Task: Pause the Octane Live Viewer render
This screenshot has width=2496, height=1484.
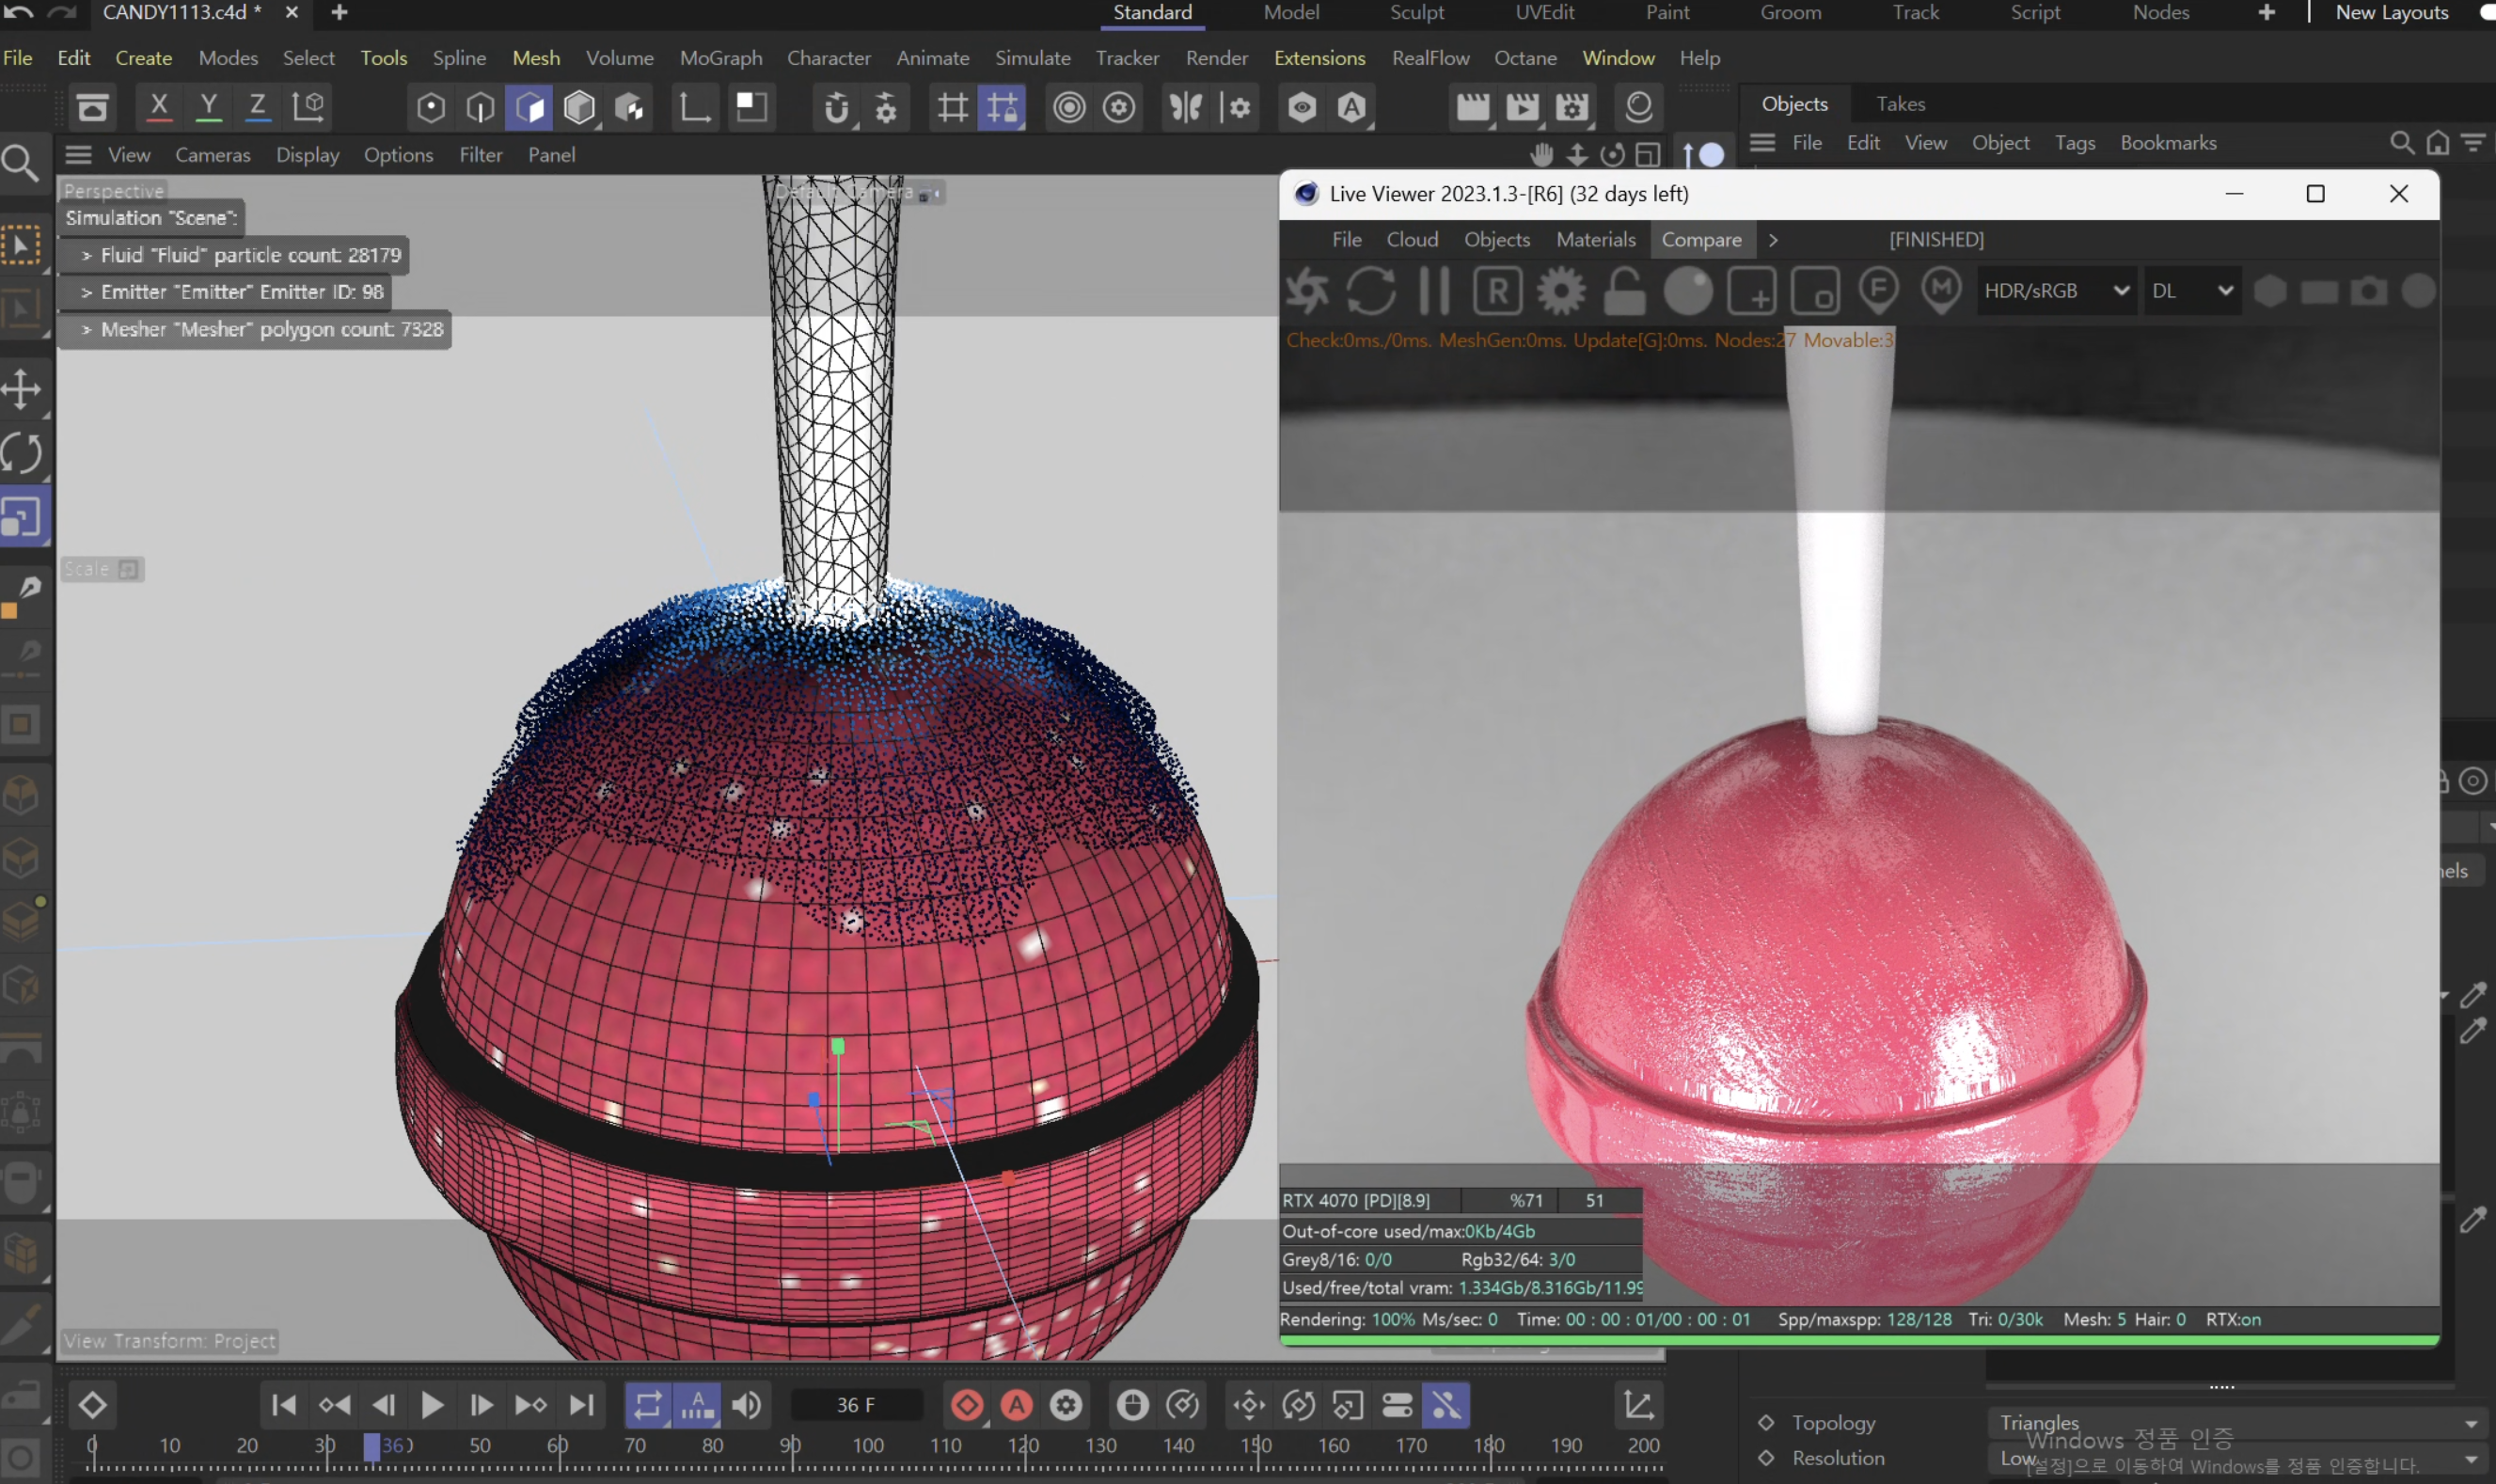Action: tap(1434, 291)
